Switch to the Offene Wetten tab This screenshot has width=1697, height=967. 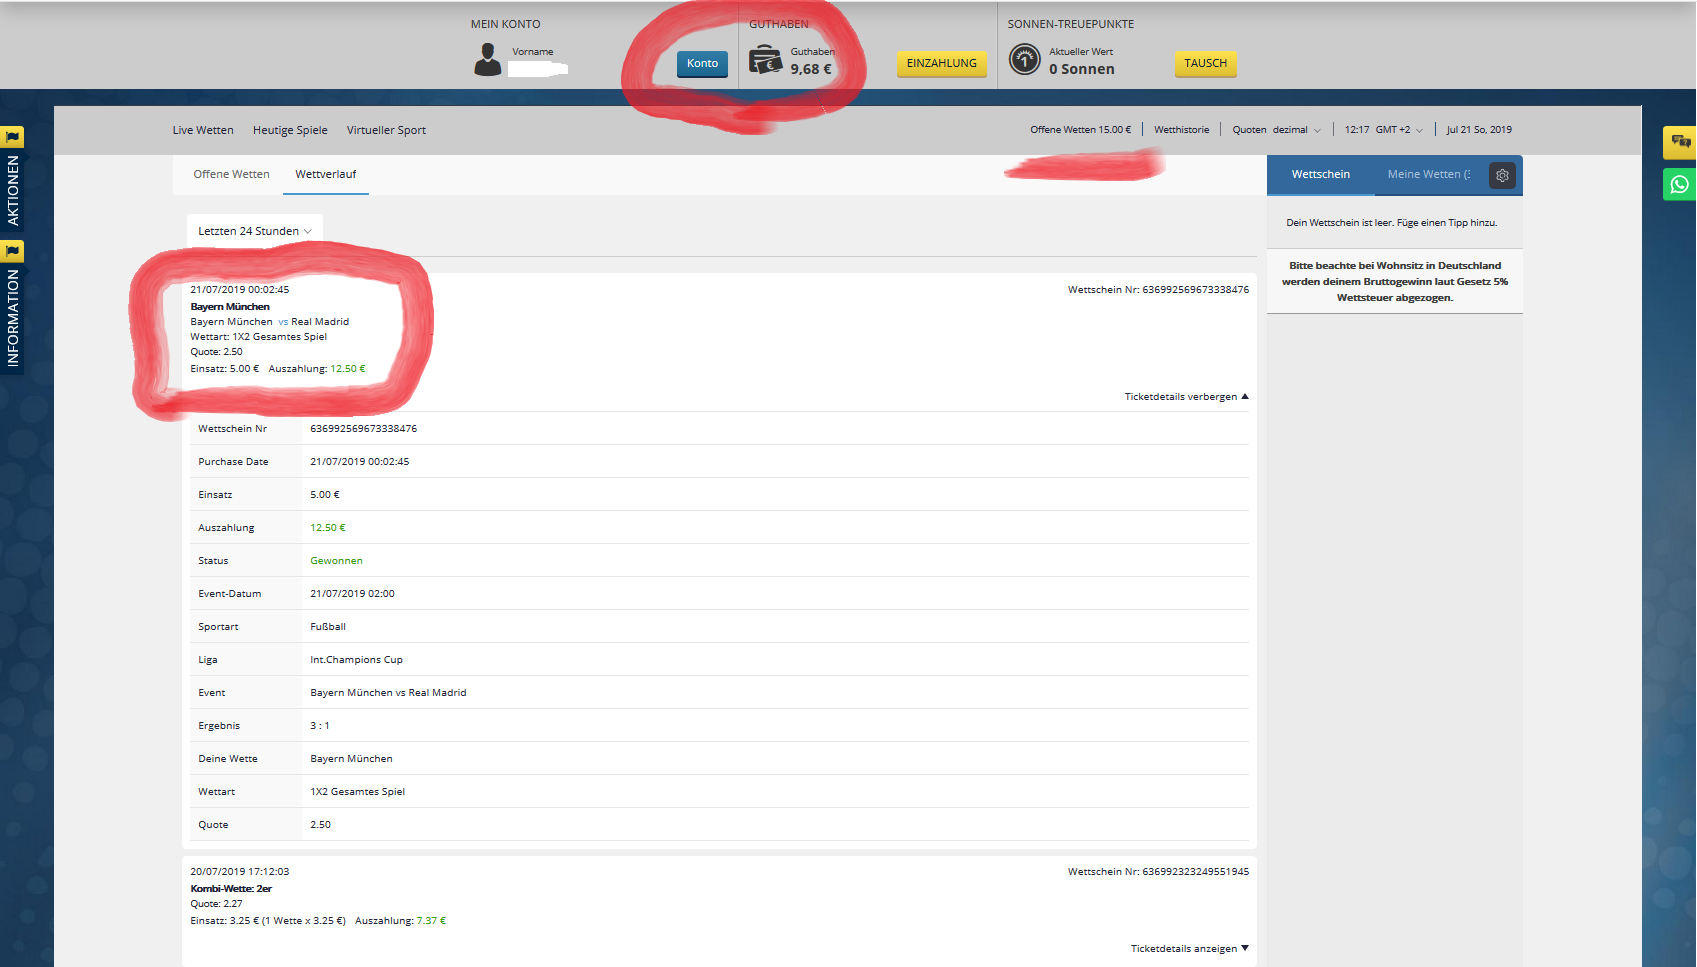pyautogui.click(x=231, y=174)
